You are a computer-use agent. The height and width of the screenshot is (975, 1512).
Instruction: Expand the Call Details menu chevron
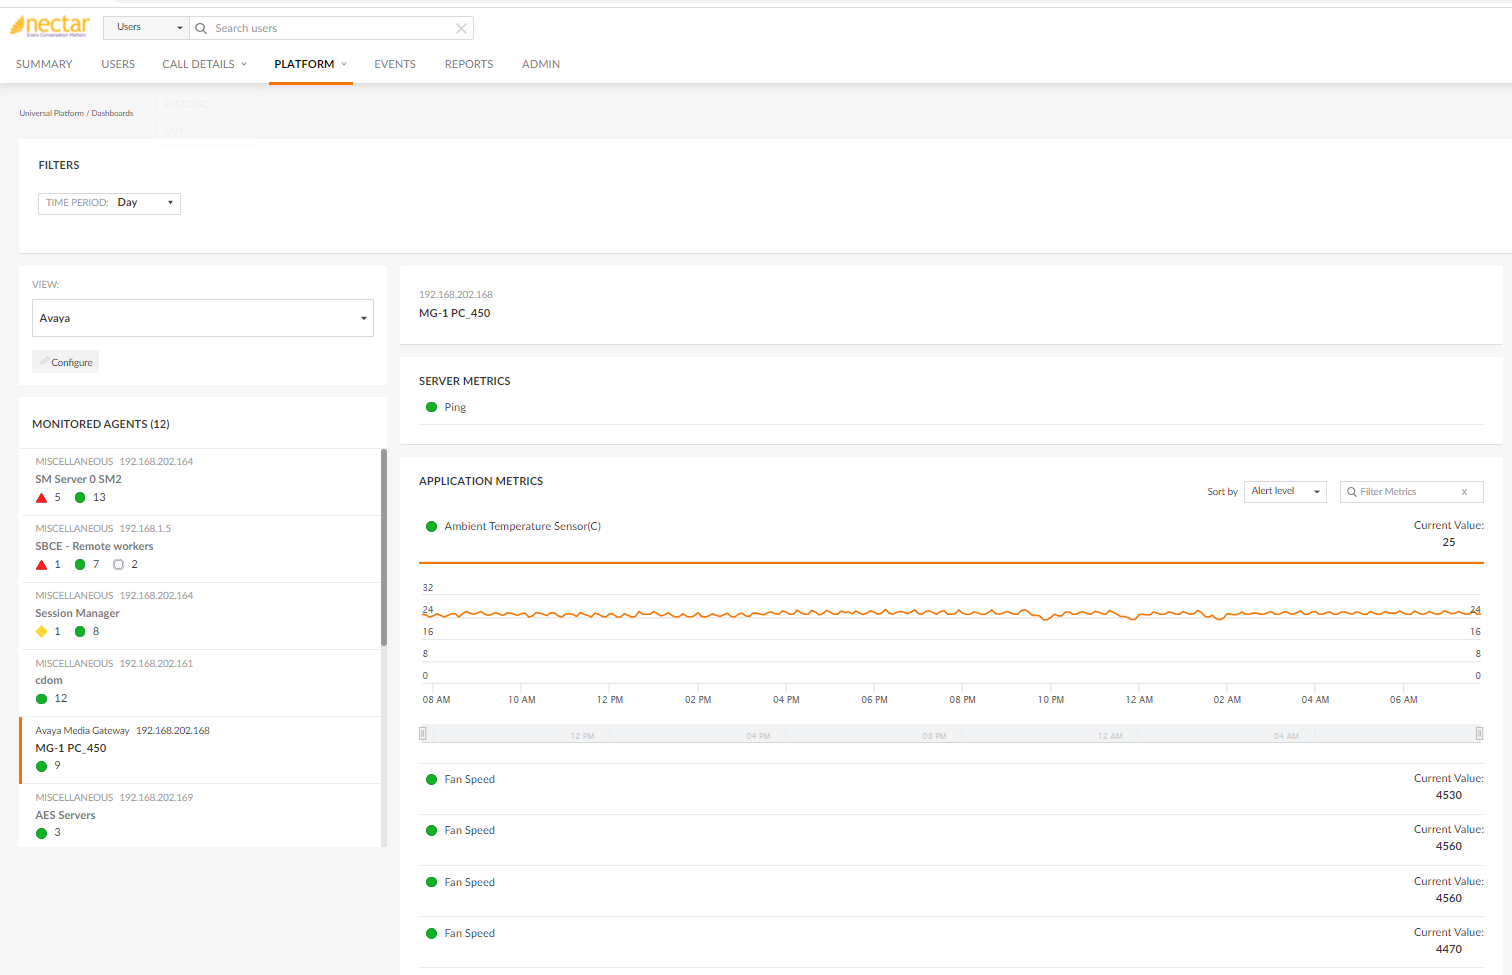pyautogui.click(x=244, y=64)
